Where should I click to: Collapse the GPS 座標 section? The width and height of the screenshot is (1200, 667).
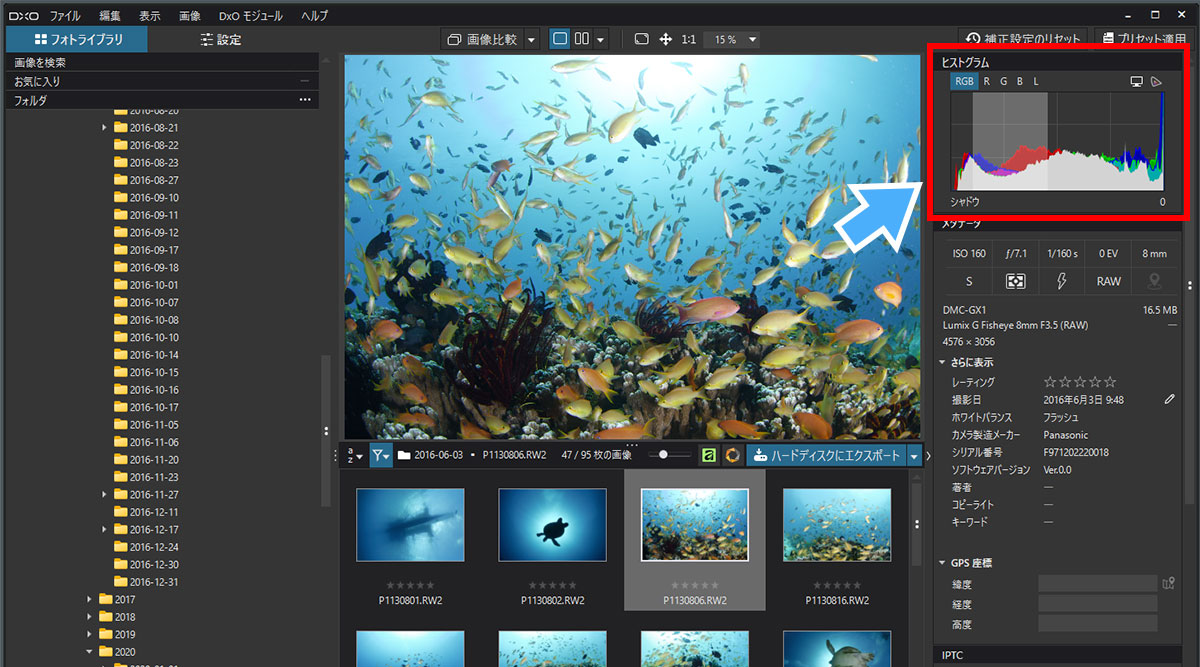[944, 563]
